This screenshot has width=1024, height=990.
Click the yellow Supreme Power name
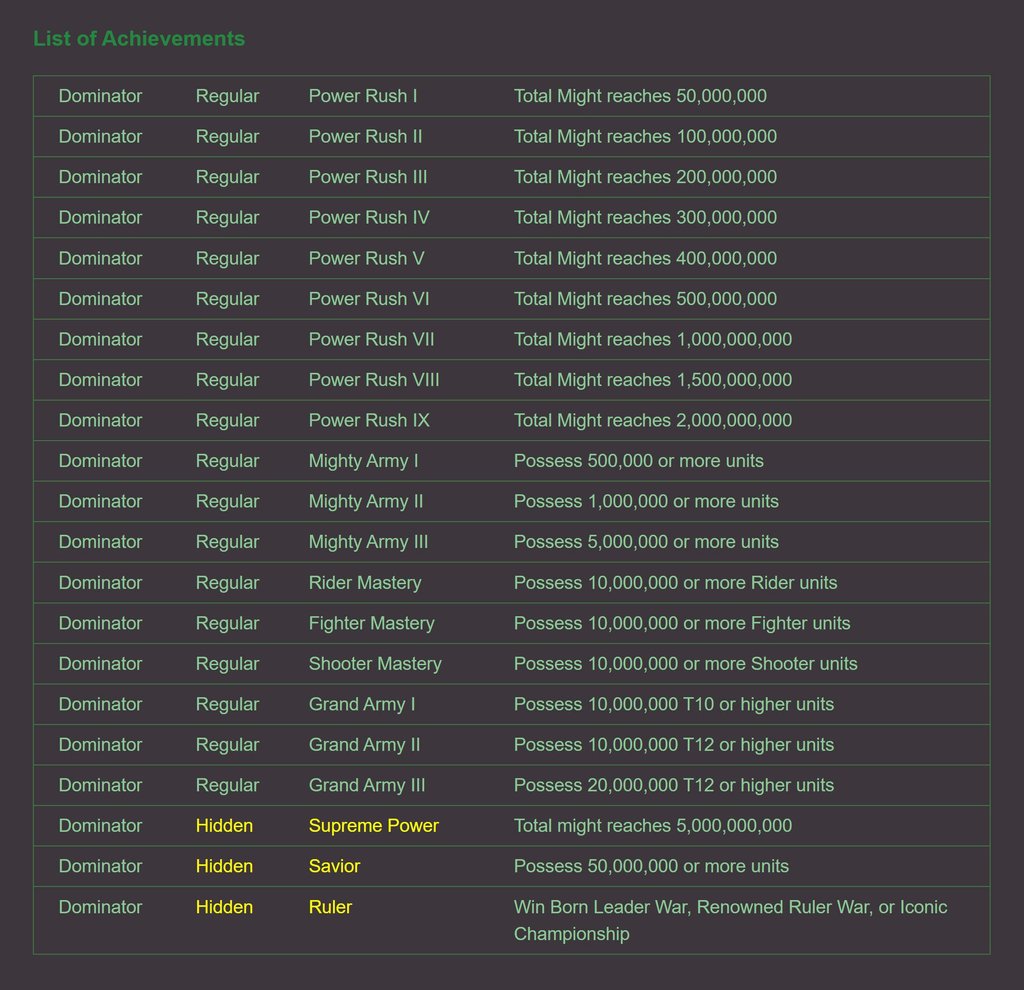tap(374, 826)
